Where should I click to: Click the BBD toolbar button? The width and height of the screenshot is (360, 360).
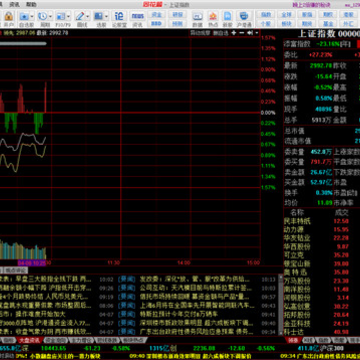157,24
